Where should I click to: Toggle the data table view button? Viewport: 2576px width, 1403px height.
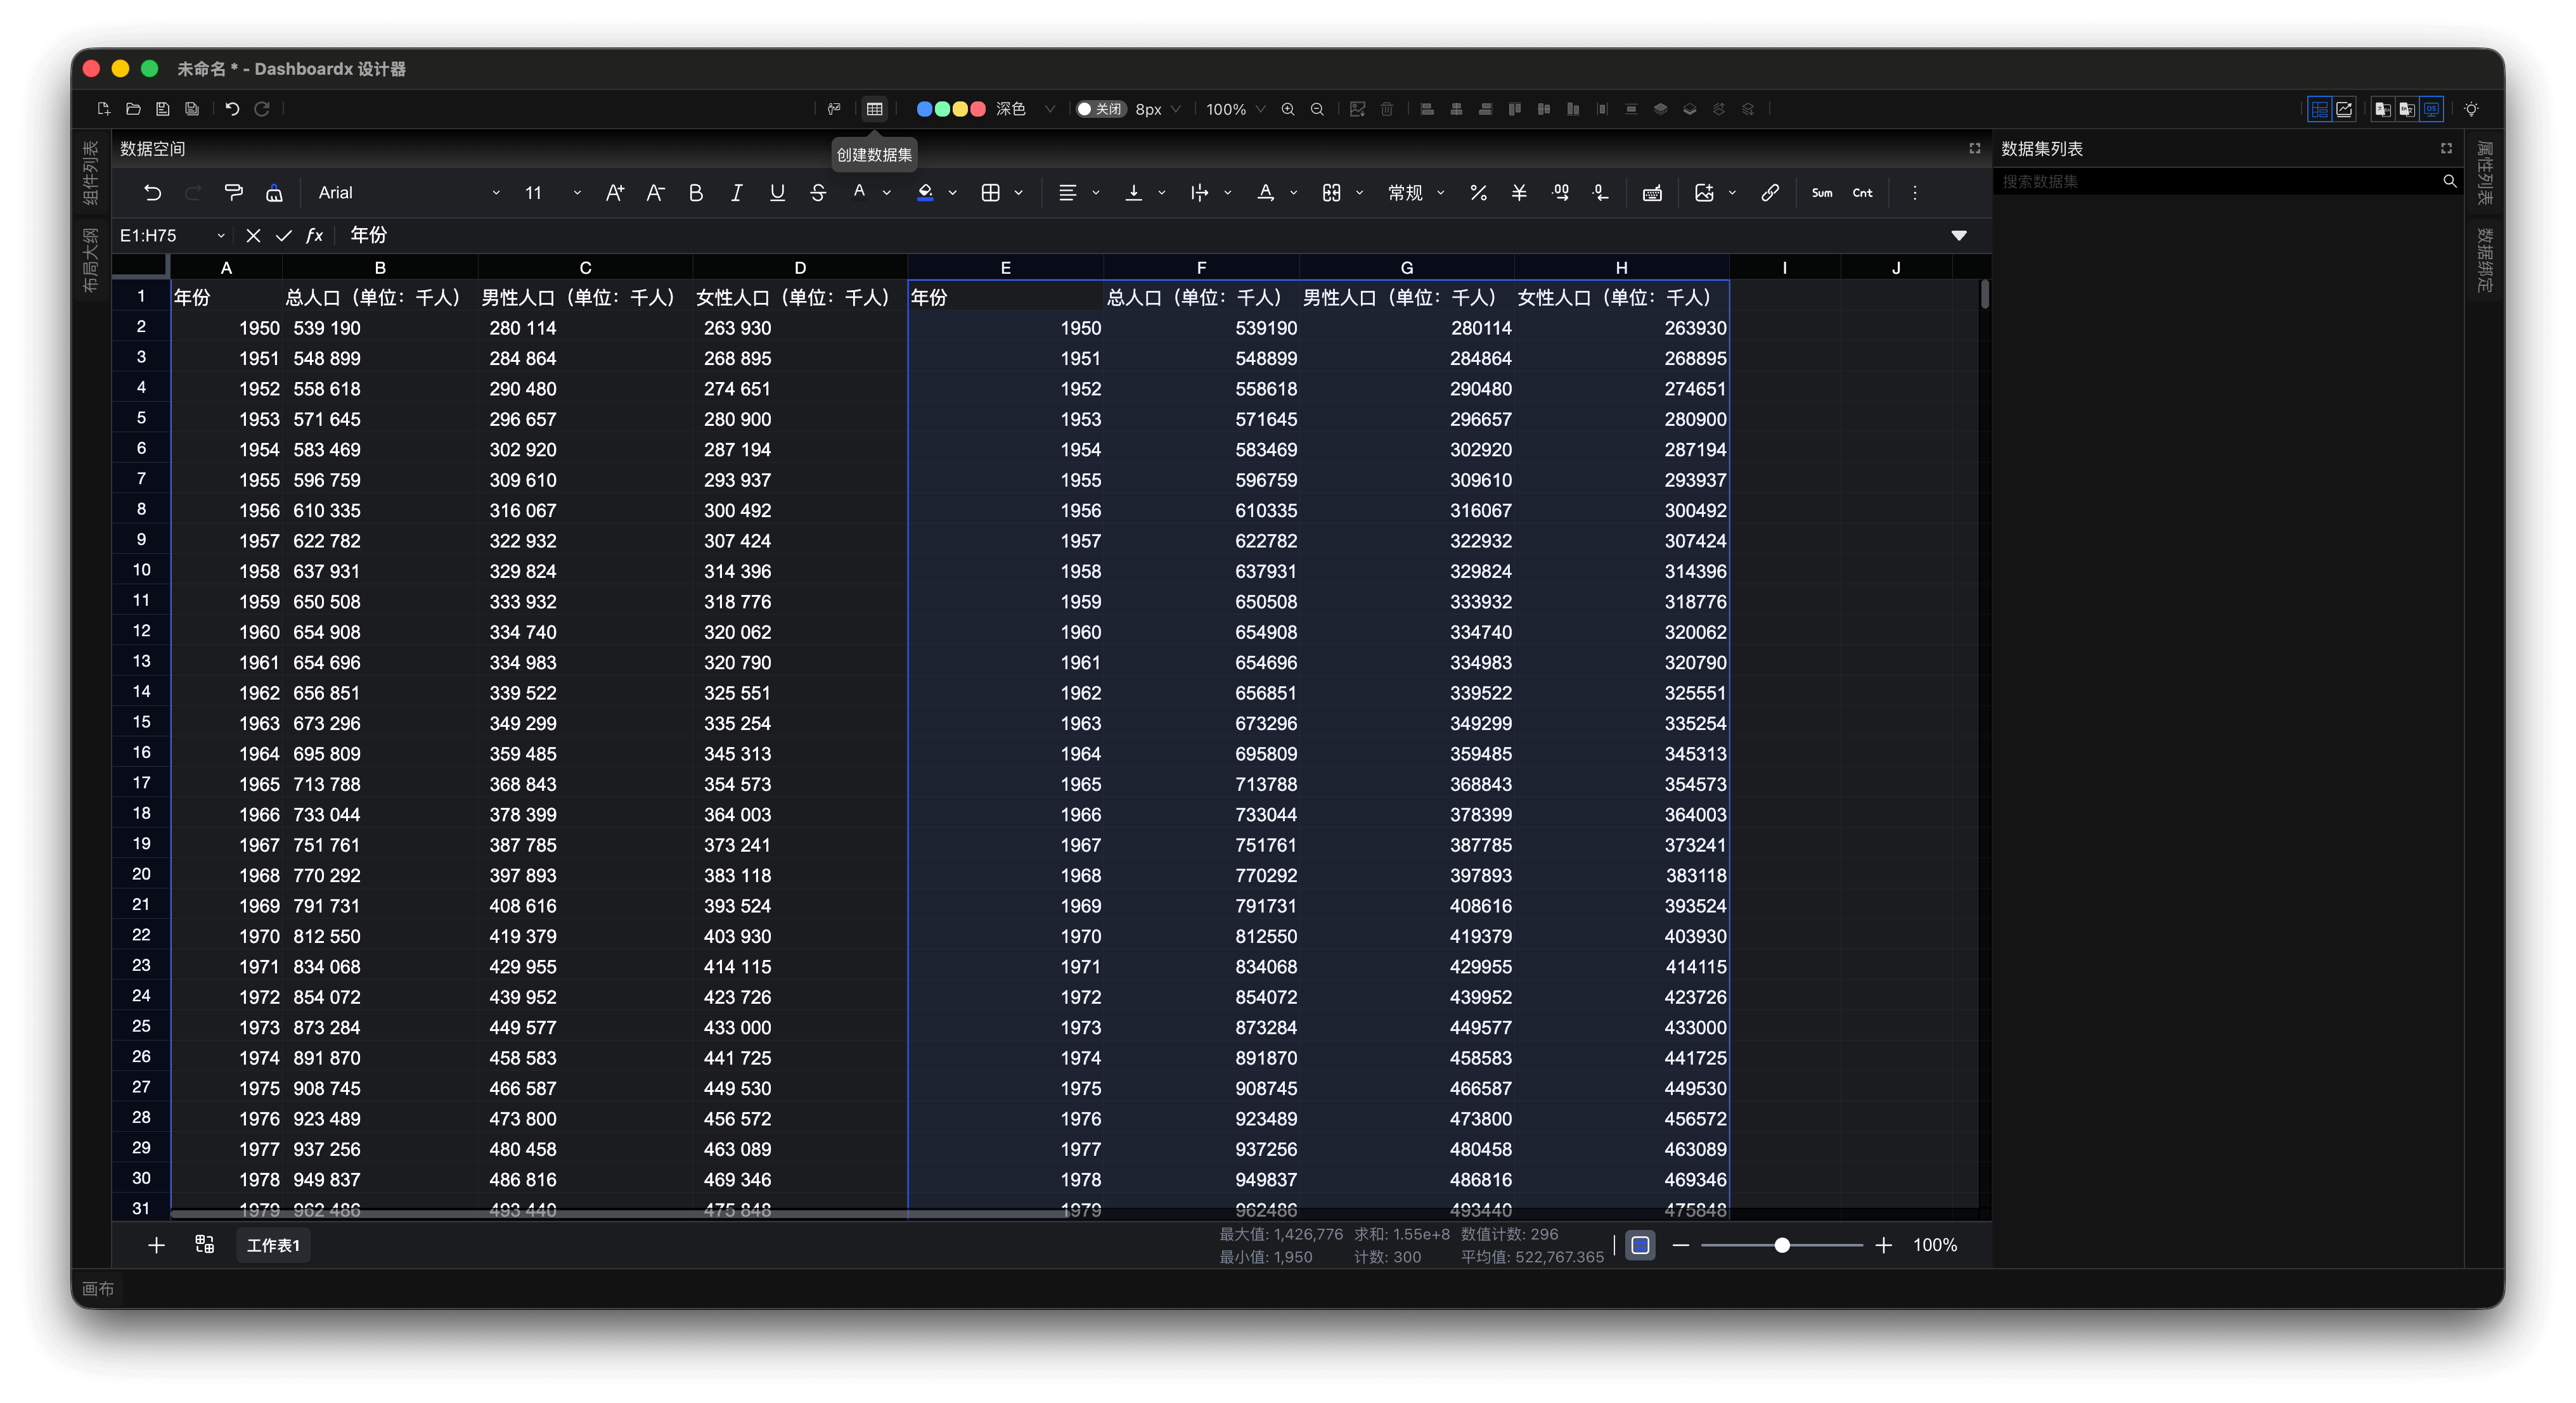pos(2319,109)
